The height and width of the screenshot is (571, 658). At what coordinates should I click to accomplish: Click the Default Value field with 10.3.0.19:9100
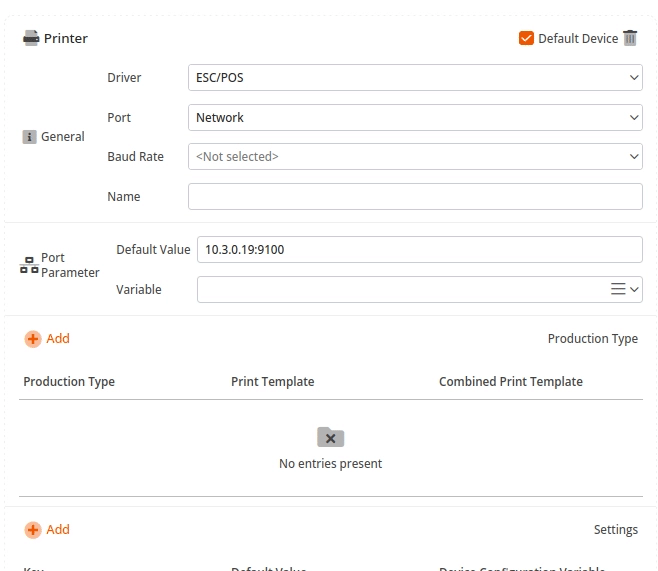pos(418,249)
